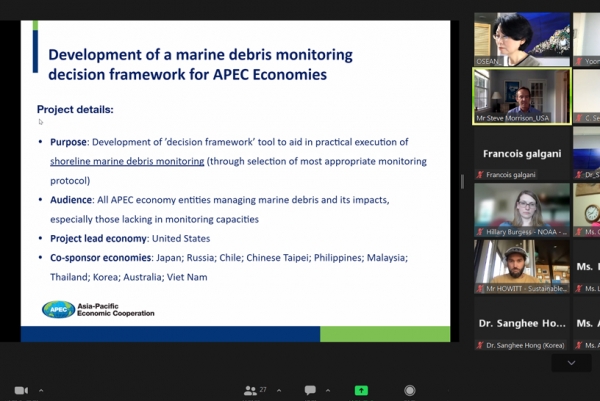Click the bold 'Purpose' label

[x=68, y=142]
